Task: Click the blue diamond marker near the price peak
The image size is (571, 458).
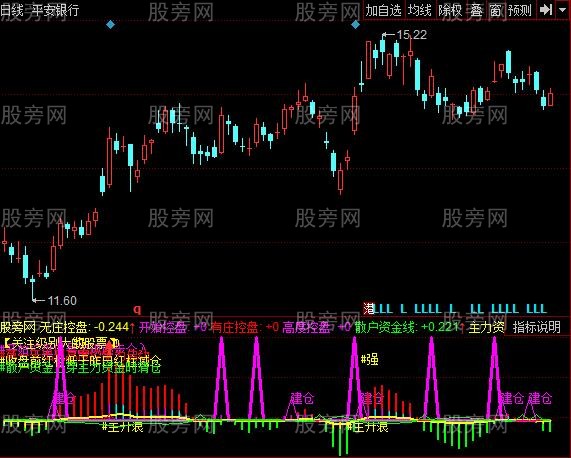Action: tap(355, 24)
